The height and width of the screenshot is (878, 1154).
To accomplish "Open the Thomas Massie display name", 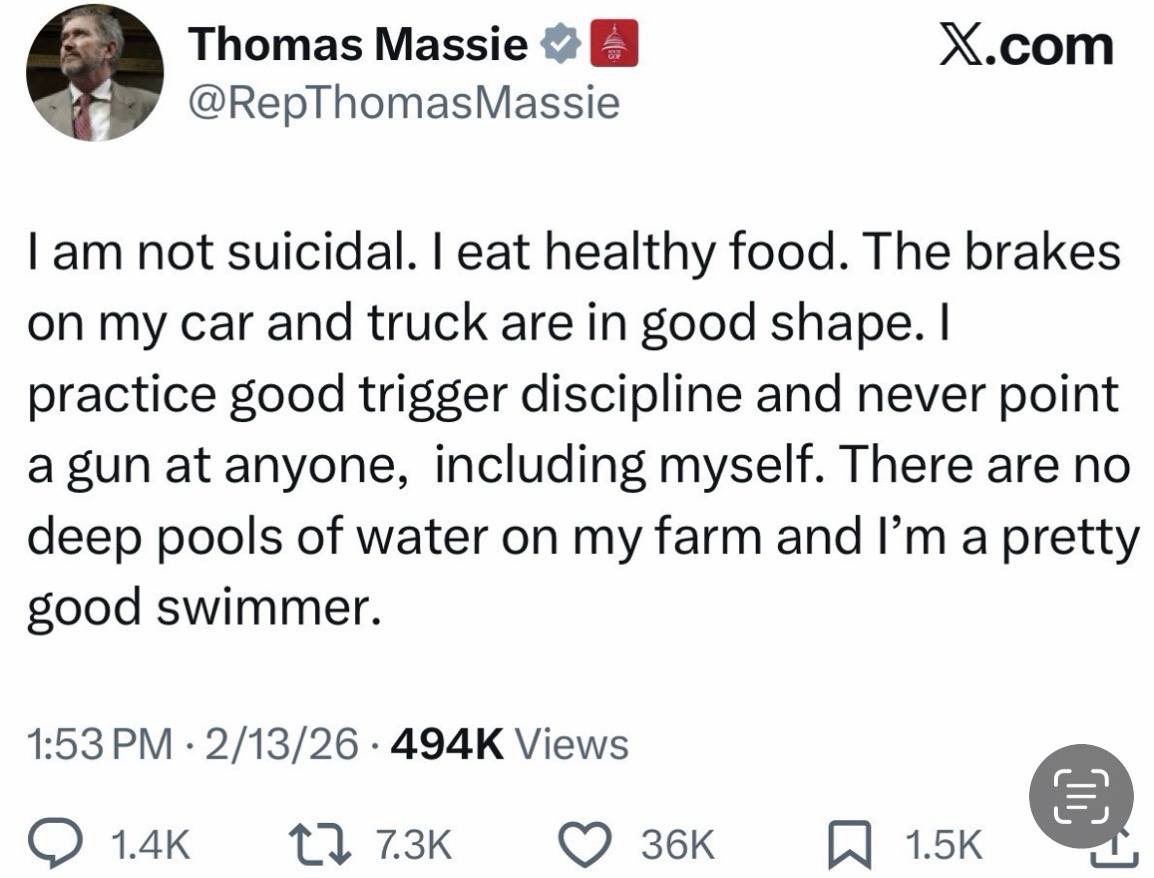I will point(358,45).
